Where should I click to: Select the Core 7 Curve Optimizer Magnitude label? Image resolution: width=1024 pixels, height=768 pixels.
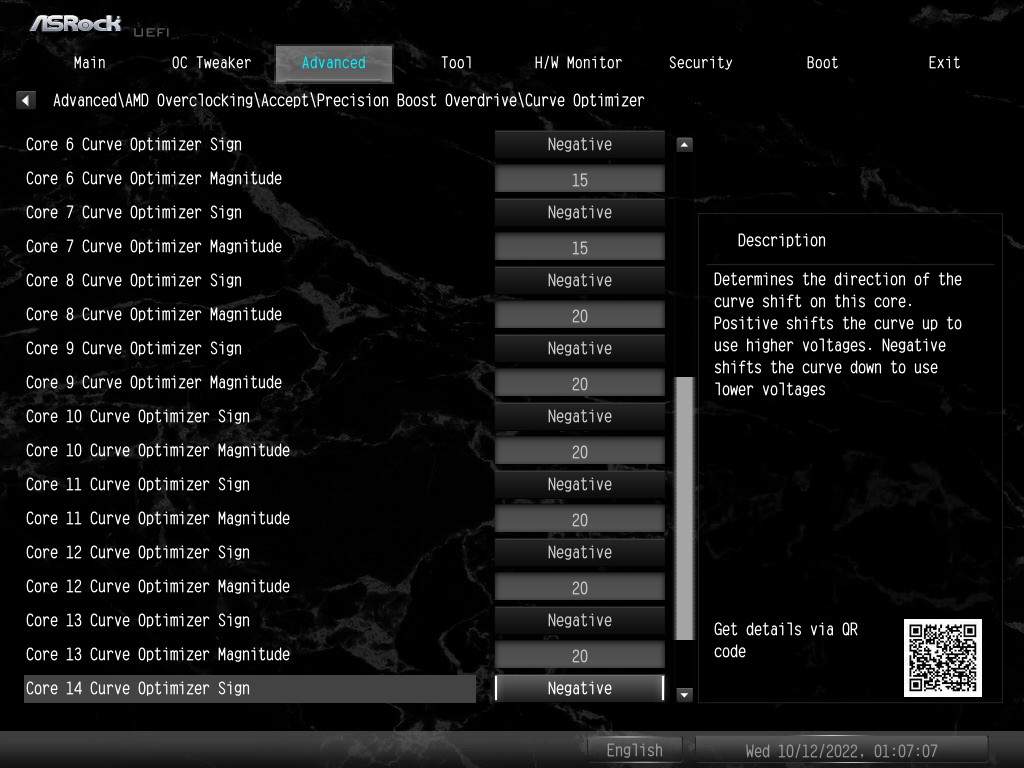[154, 246]
